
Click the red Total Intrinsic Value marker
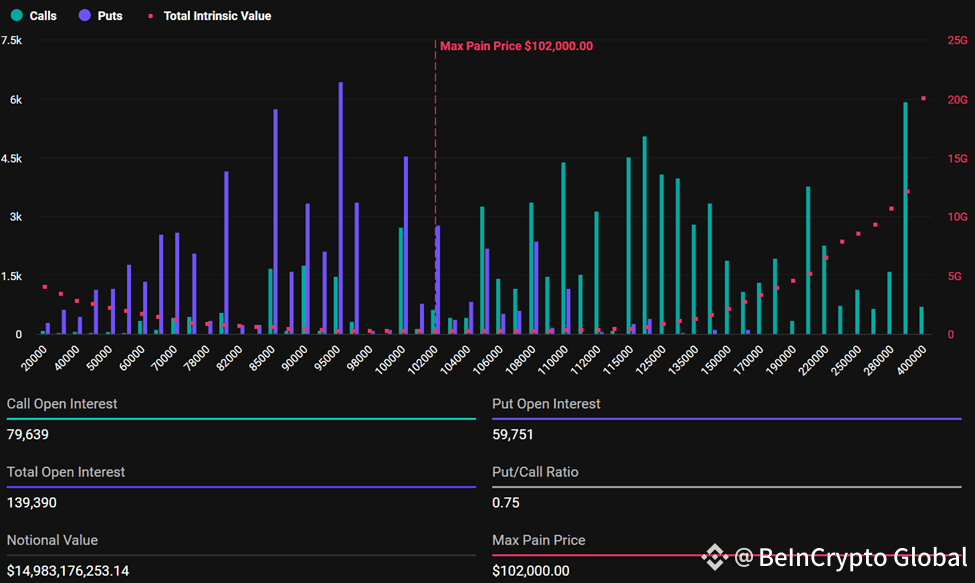[150, 16]
